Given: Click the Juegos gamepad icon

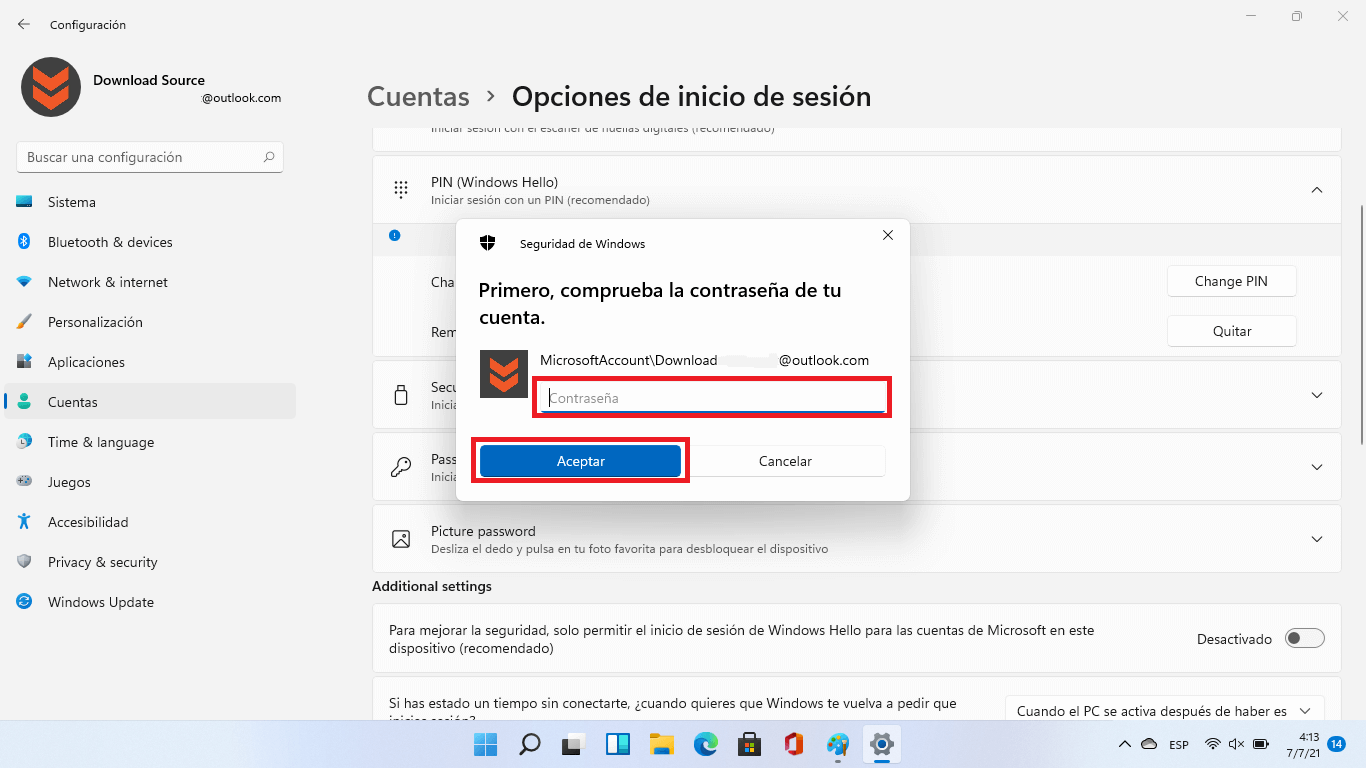Looking at the screenshot, I should tap(24, 482).
